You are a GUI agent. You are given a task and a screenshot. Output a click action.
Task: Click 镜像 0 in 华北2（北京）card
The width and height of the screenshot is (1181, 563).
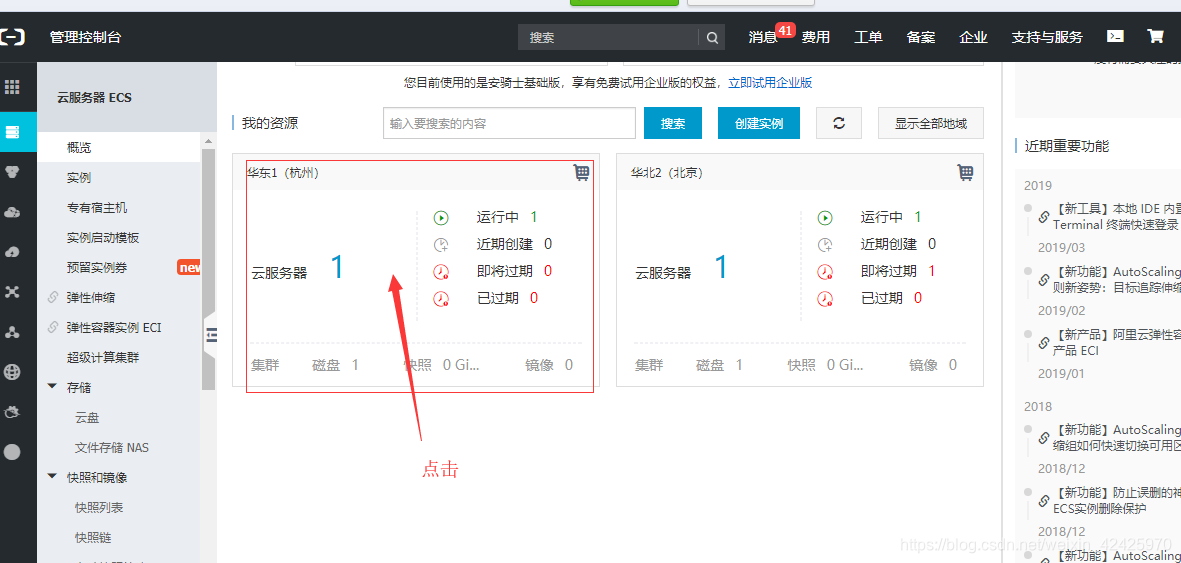click(932, 366)
